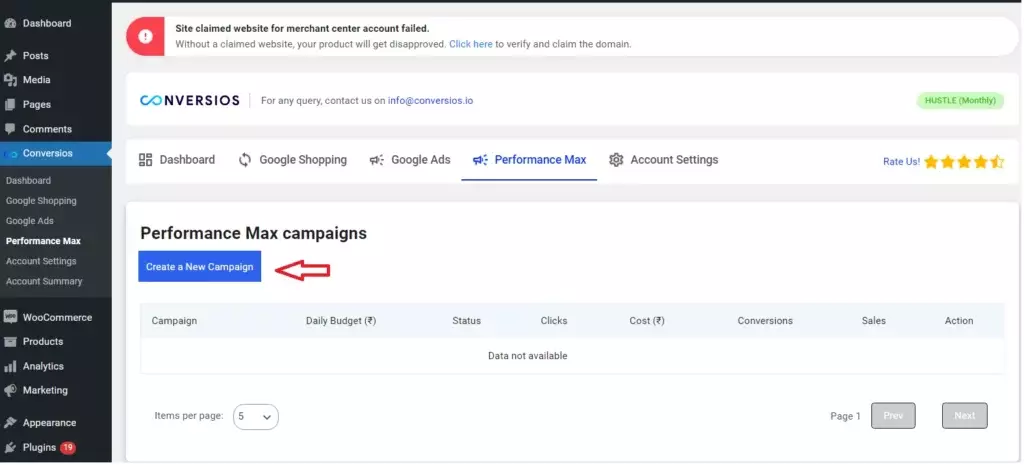Click the Dashboard tab grid icon
Image resolution: width=1024 pixels, height=465 pixels.
point(146,160)
